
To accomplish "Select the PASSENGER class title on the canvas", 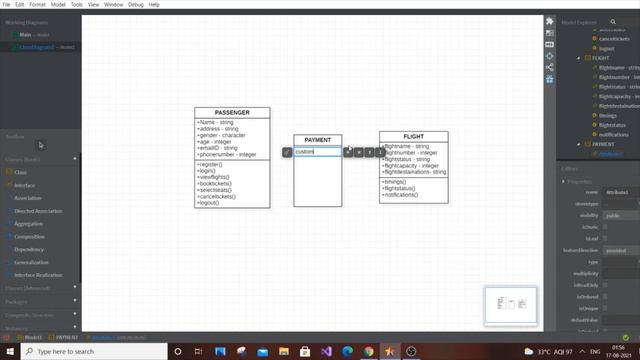I will pyautogui.click(x=232, y=113).
